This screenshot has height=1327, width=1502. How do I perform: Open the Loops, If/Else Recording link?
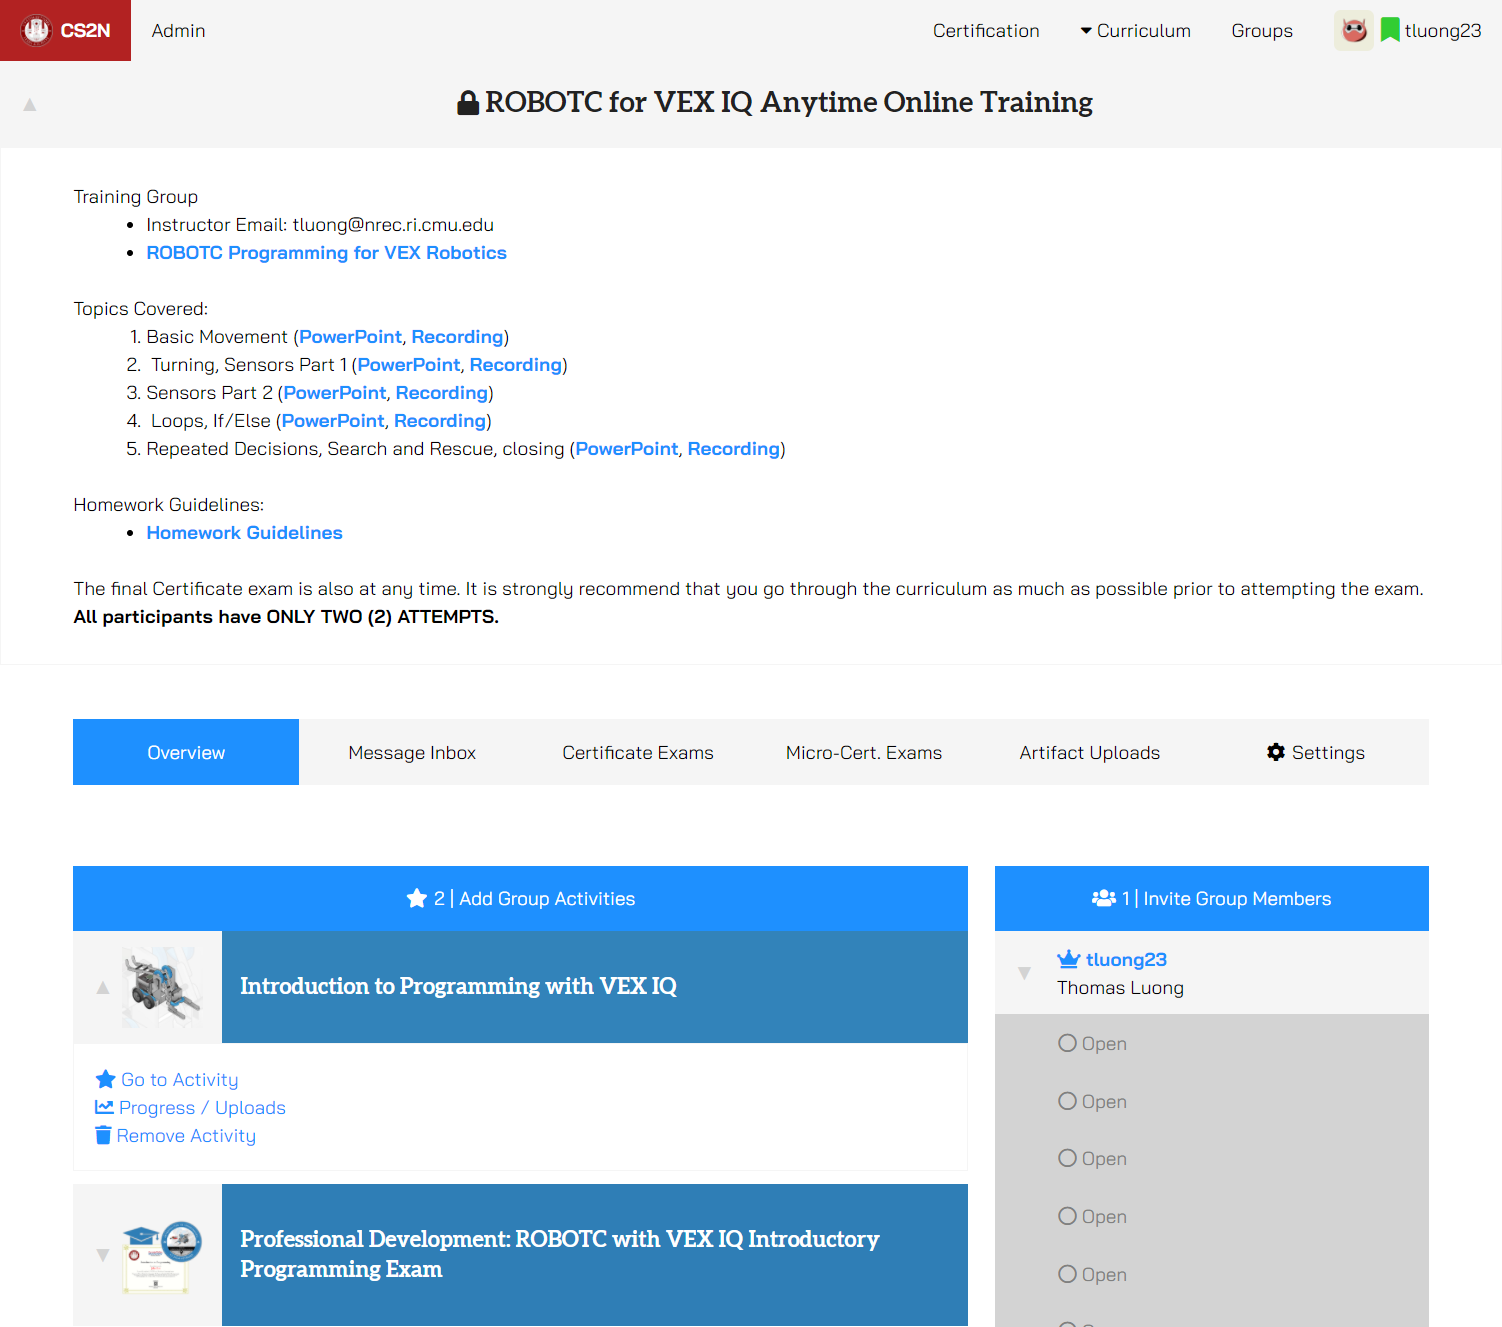pyautogui.click(x=439, y=421)
